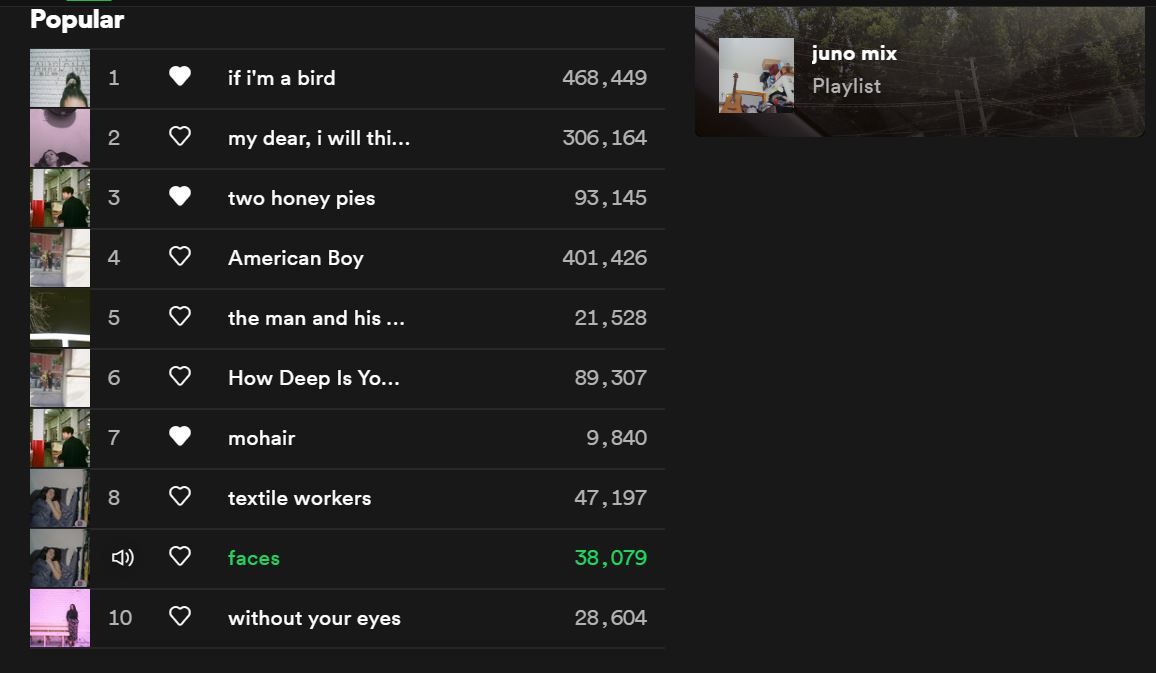Click filled heart next to mohair
Screen dimensions: 1156x673
point(180,437)
